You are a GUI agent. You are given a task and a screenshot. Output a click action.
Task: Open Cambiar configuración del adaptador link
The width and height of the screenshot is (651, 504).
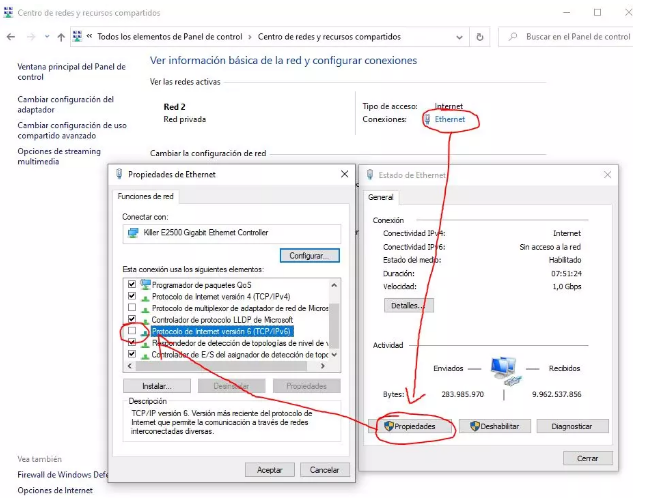[x=66, y=104]
